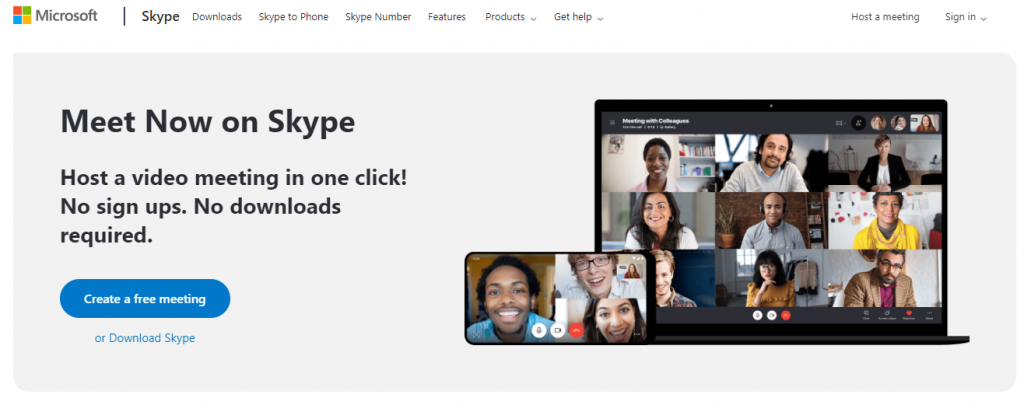Open the Skype home link
The width and height of the screenshot is (1024, 419).
click(160, 16)
